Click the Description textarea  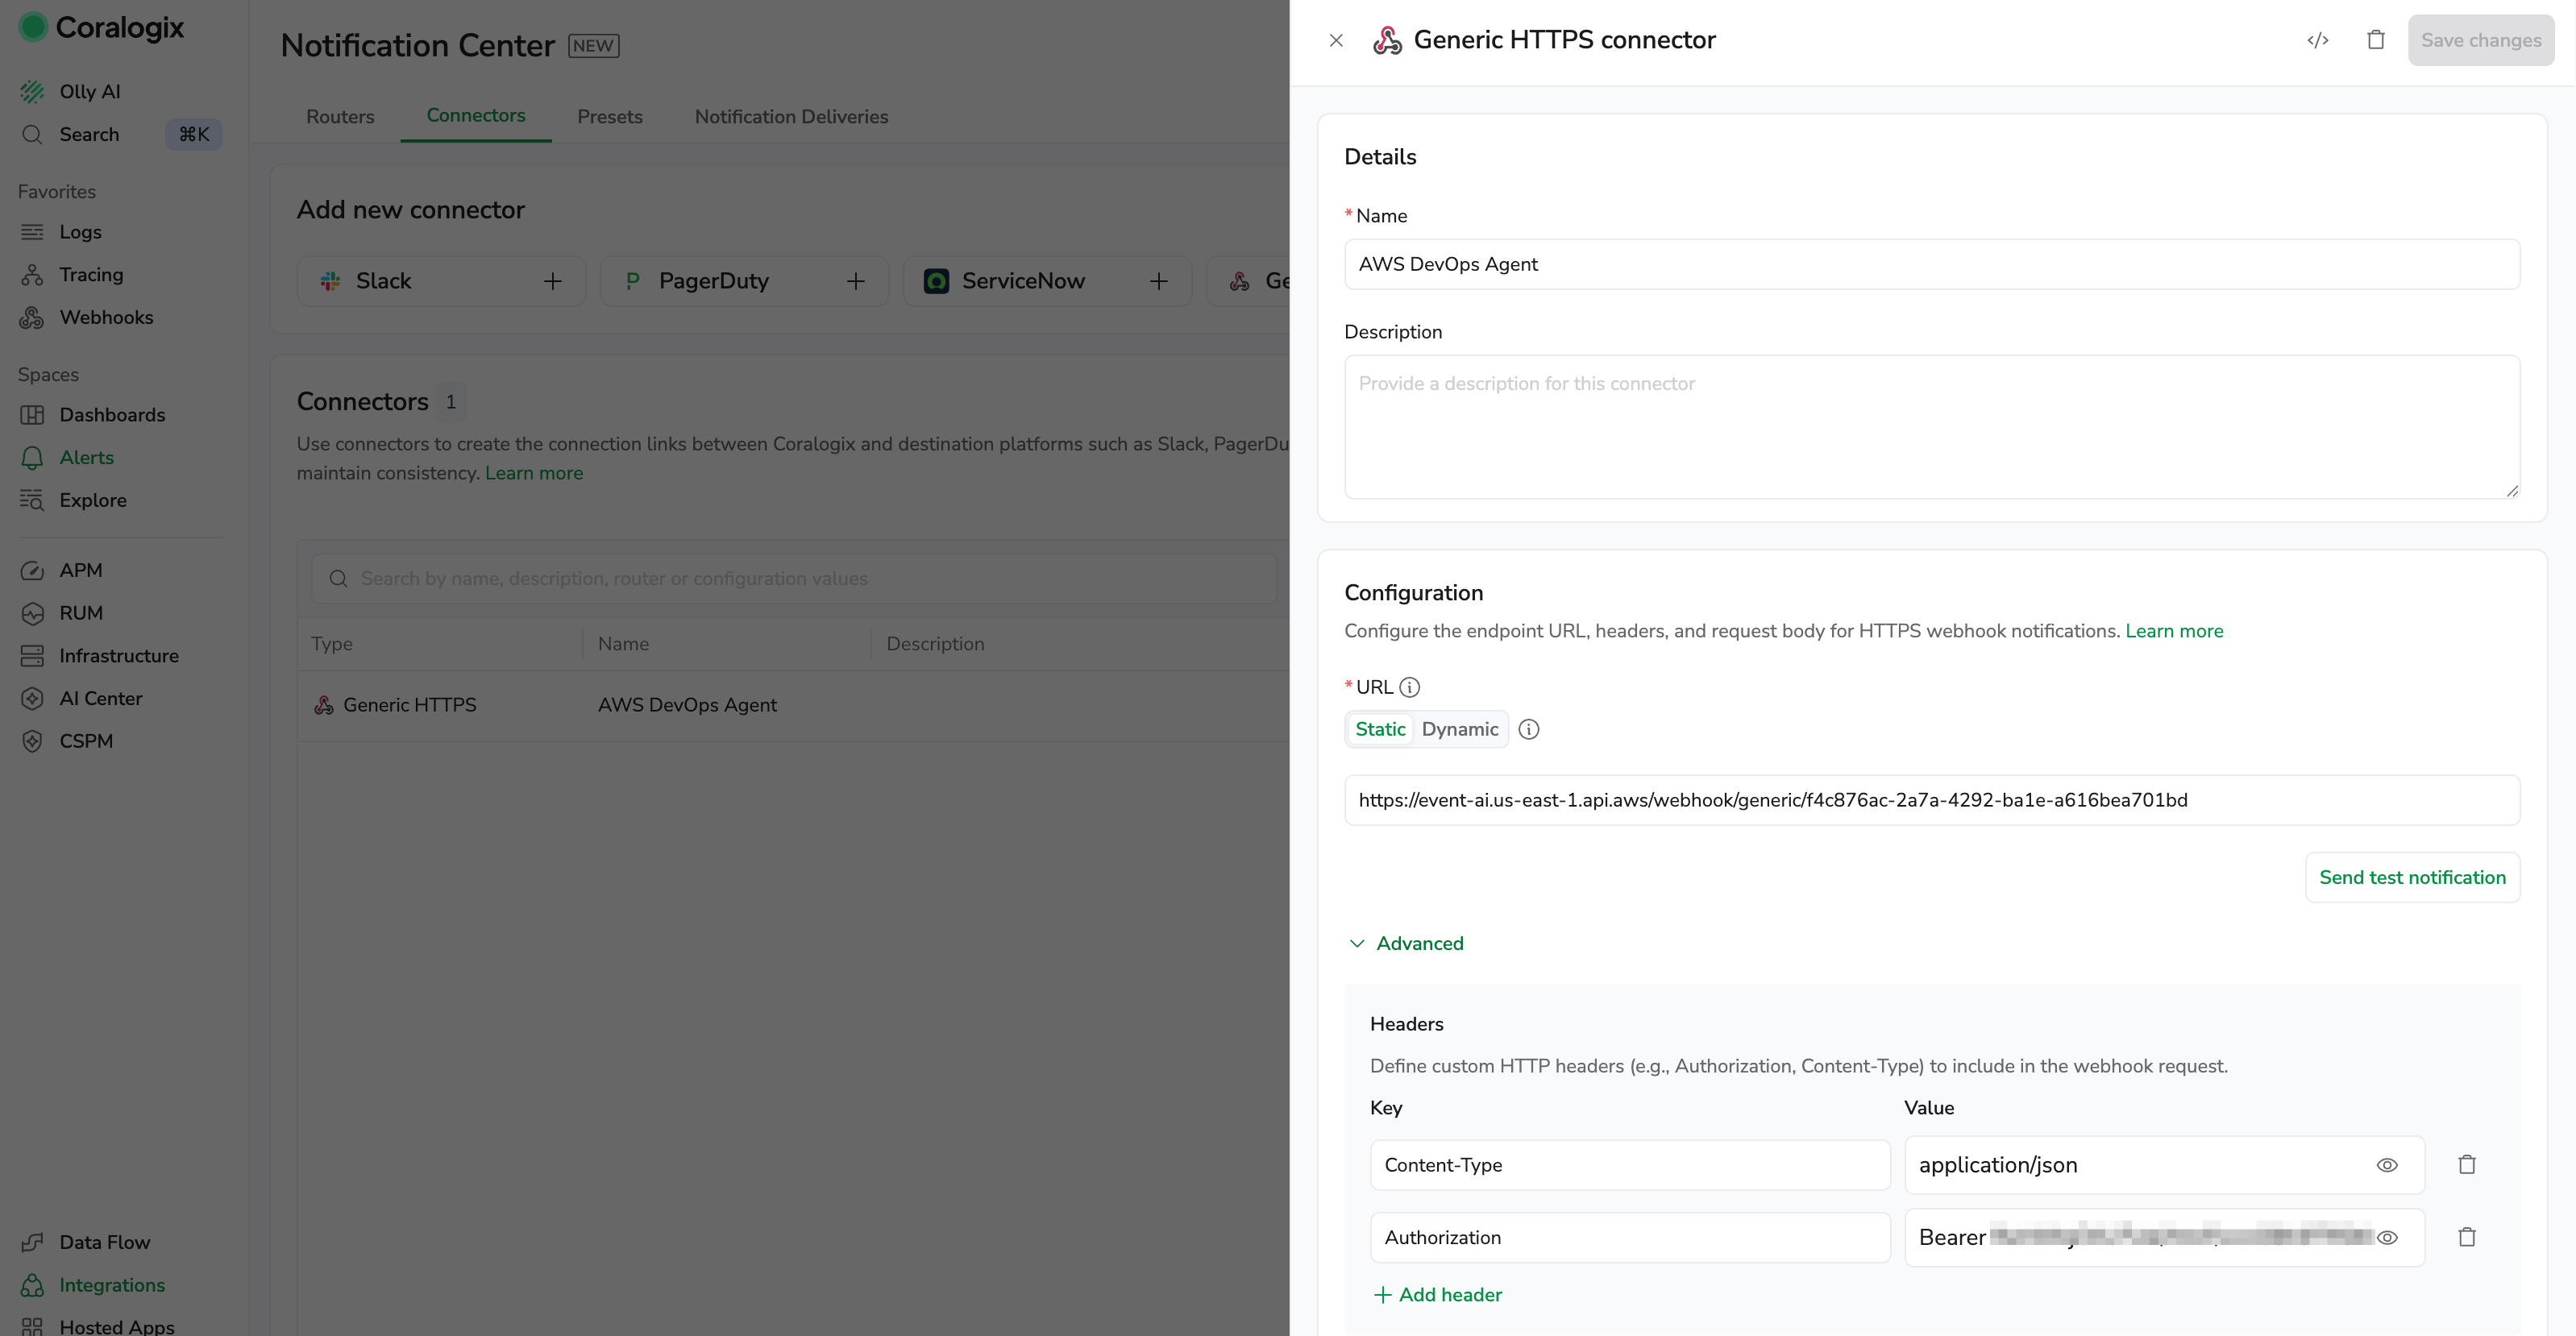point(1931,427)
